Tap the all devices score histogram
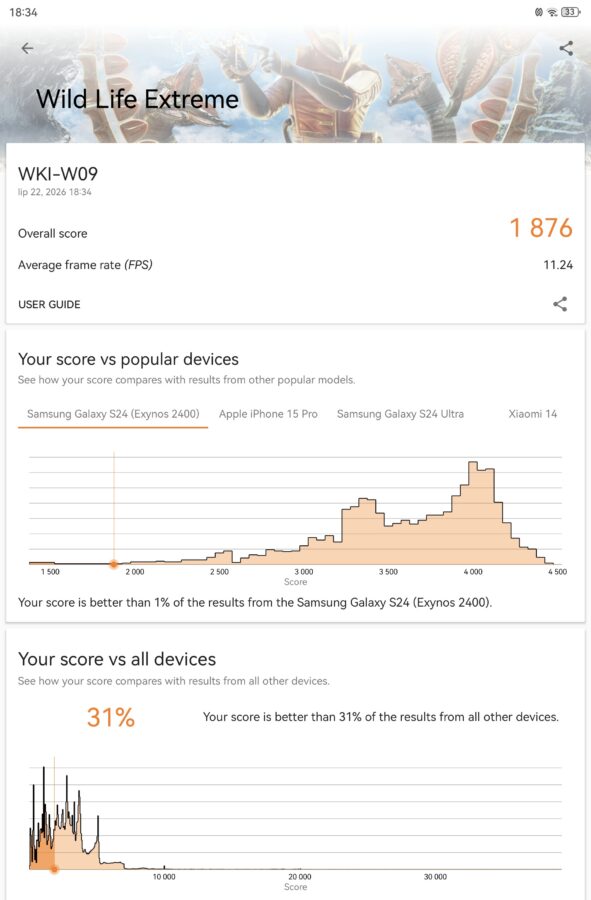This screenshot has height=900, width=591. [296, 818]
